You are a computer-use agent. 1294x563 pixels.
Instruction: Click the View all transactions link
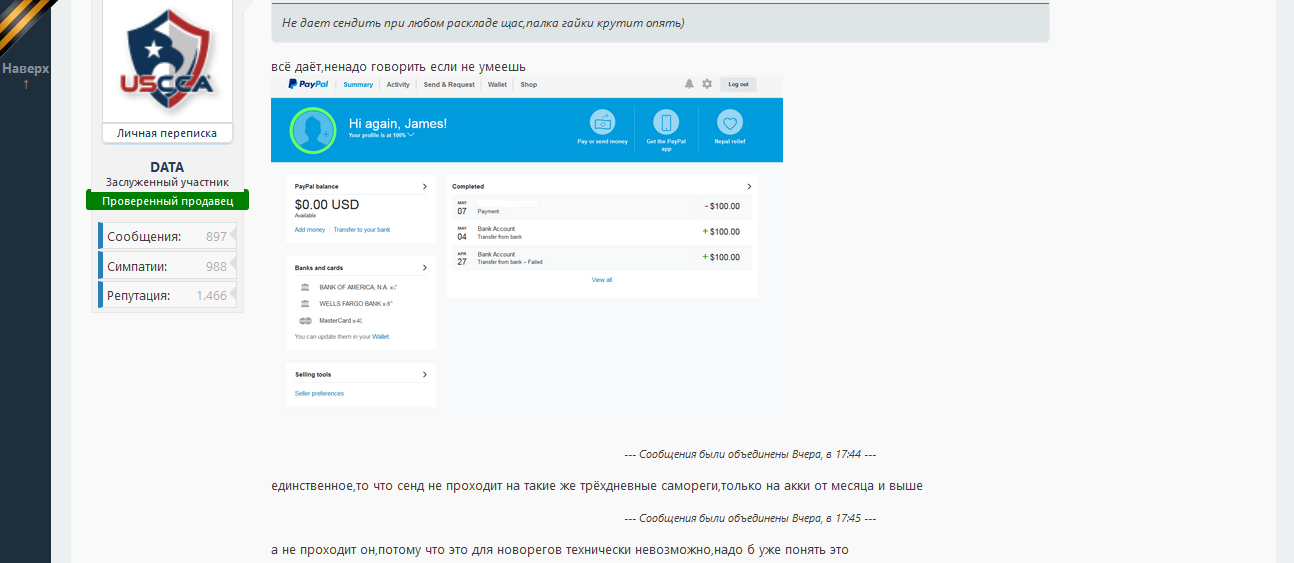(x=601, y=280)
